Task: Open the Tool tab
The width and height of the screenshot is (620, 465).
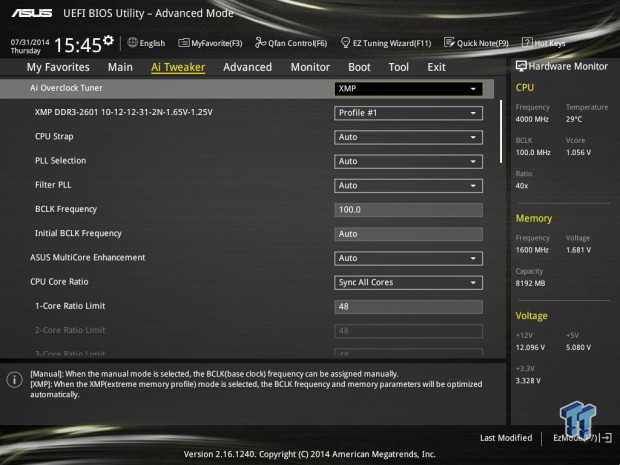Action: (399, 67)
